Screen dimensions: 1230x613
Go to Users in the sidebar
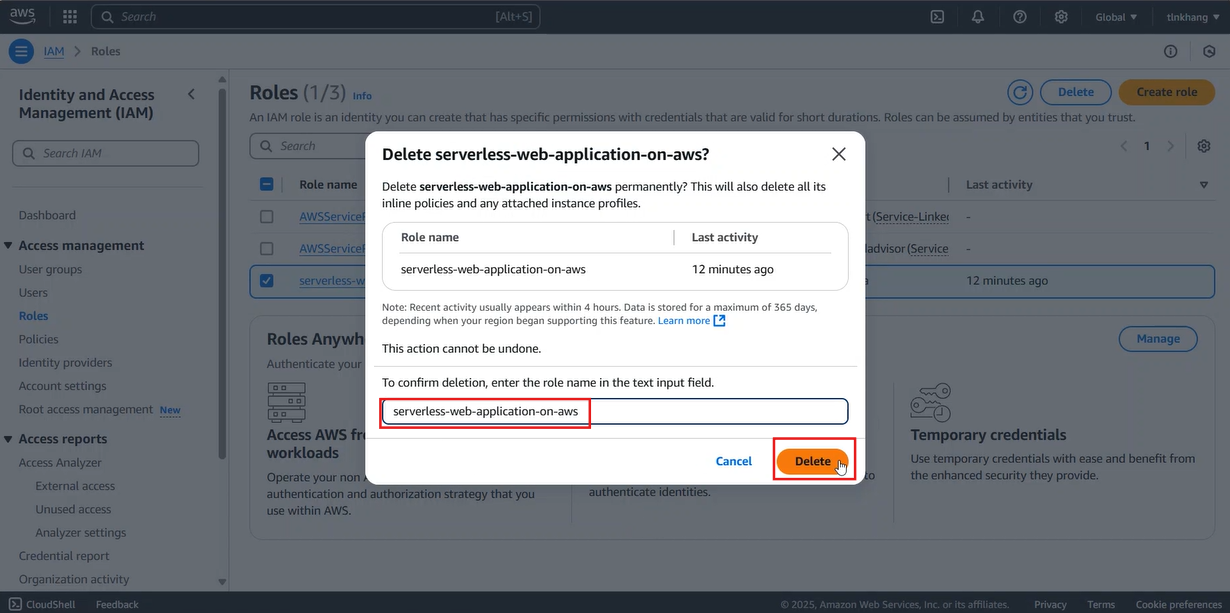click(x=33, y=293)
